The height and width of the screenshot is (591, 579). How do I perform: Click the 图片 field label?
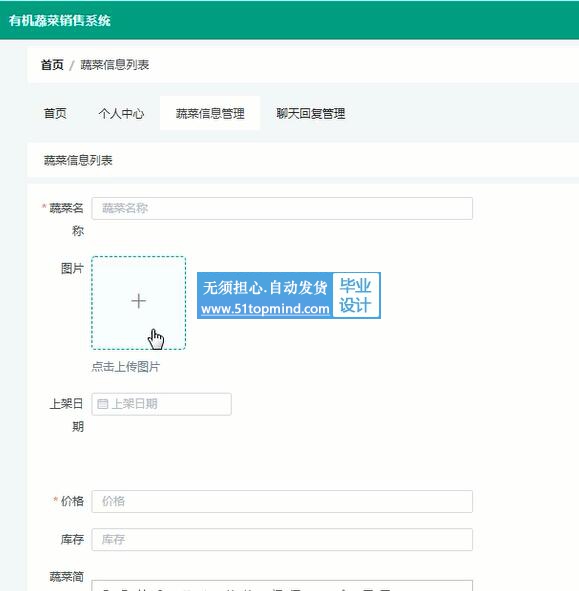(72, 269)
